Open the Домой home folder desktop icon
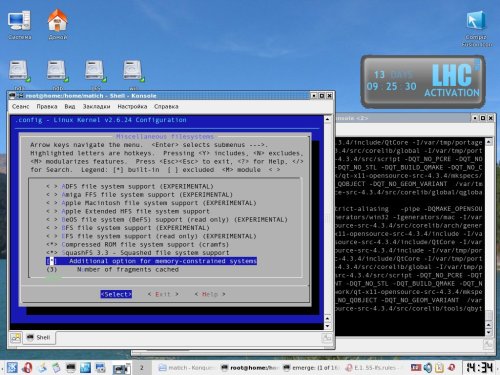 (58, 24)
